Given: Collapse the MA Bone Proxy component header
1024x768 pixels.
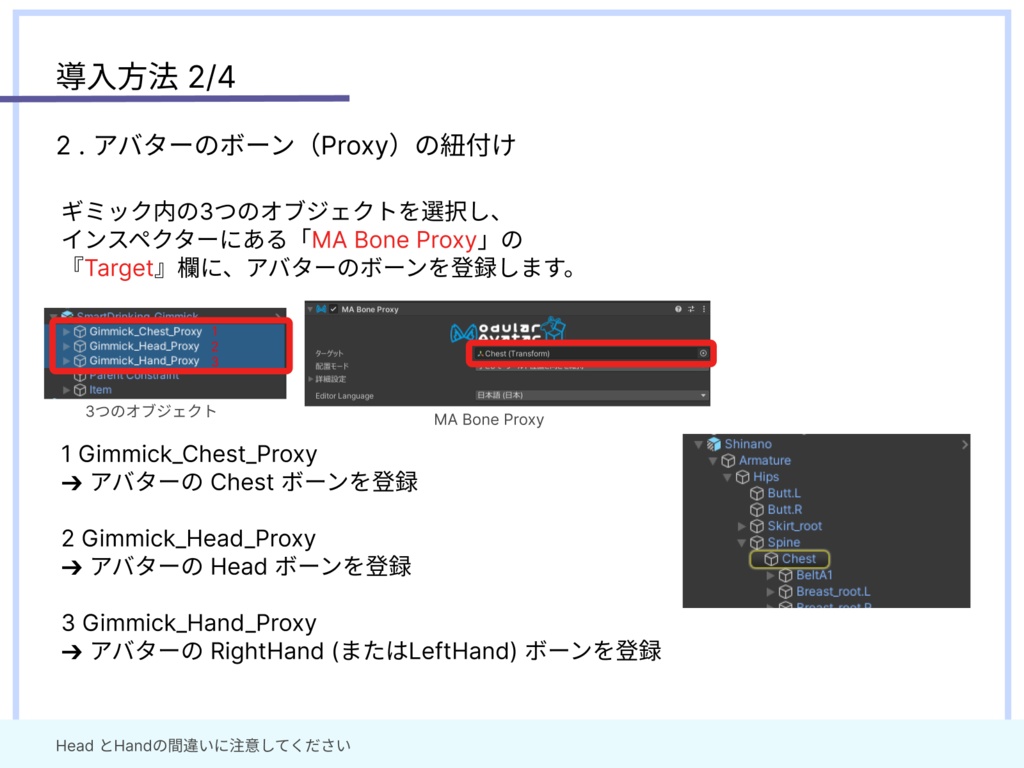Looking at the screenshot, I should [x=310, y=309].
